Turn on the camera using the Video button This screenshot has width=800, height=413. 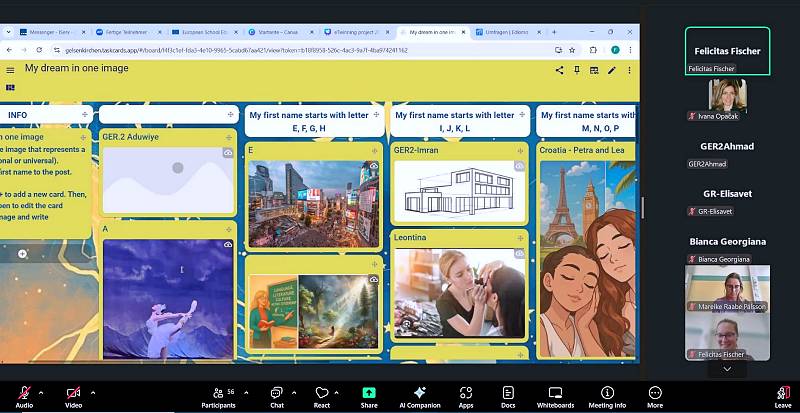coord(73,394)
